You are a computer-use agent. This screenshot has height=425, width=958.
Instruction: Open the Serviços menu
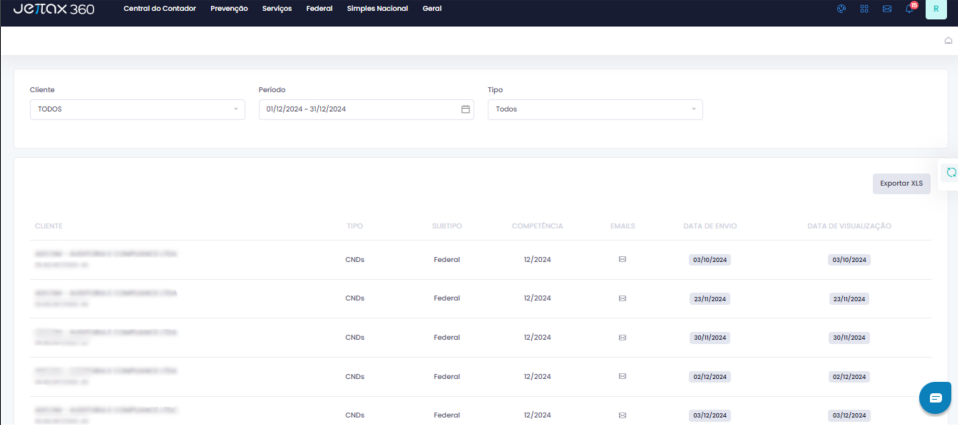point(277,9)
